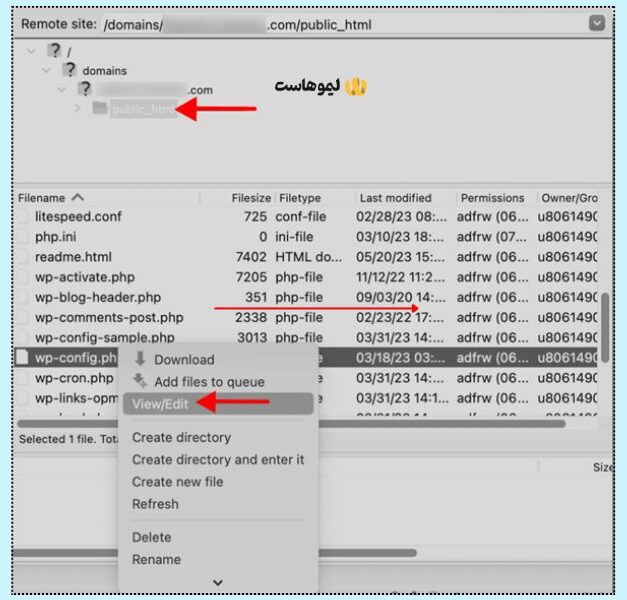Click the HTML do... filetype cell
This screenshot has height=600, width=627.
click(308, 257)
